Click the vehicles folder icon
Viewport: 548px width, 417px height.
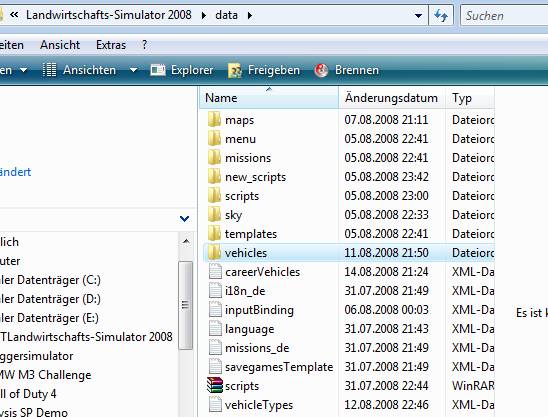pos(214,252)
